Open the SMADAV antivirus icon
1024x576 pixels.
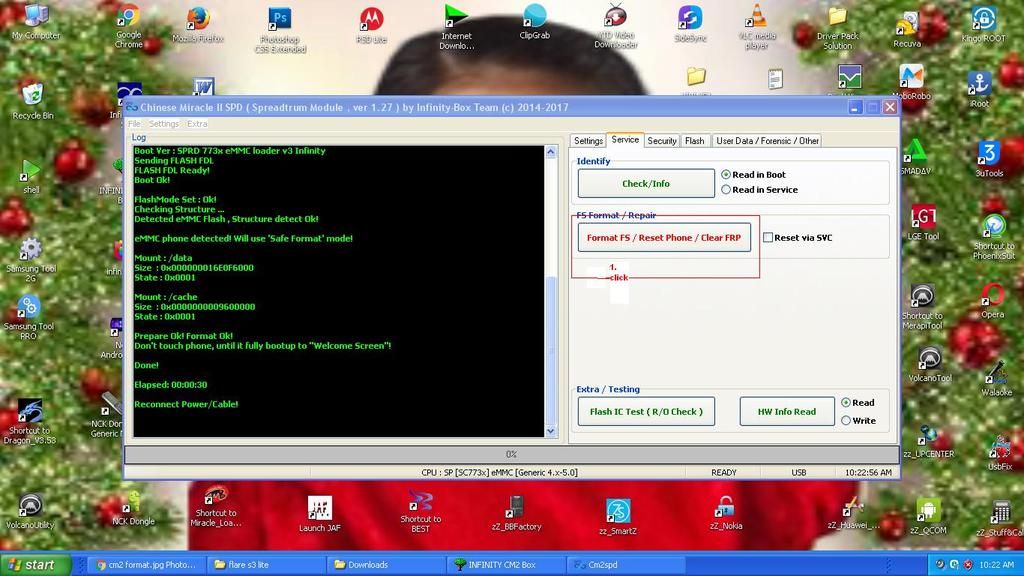point(916,151)
